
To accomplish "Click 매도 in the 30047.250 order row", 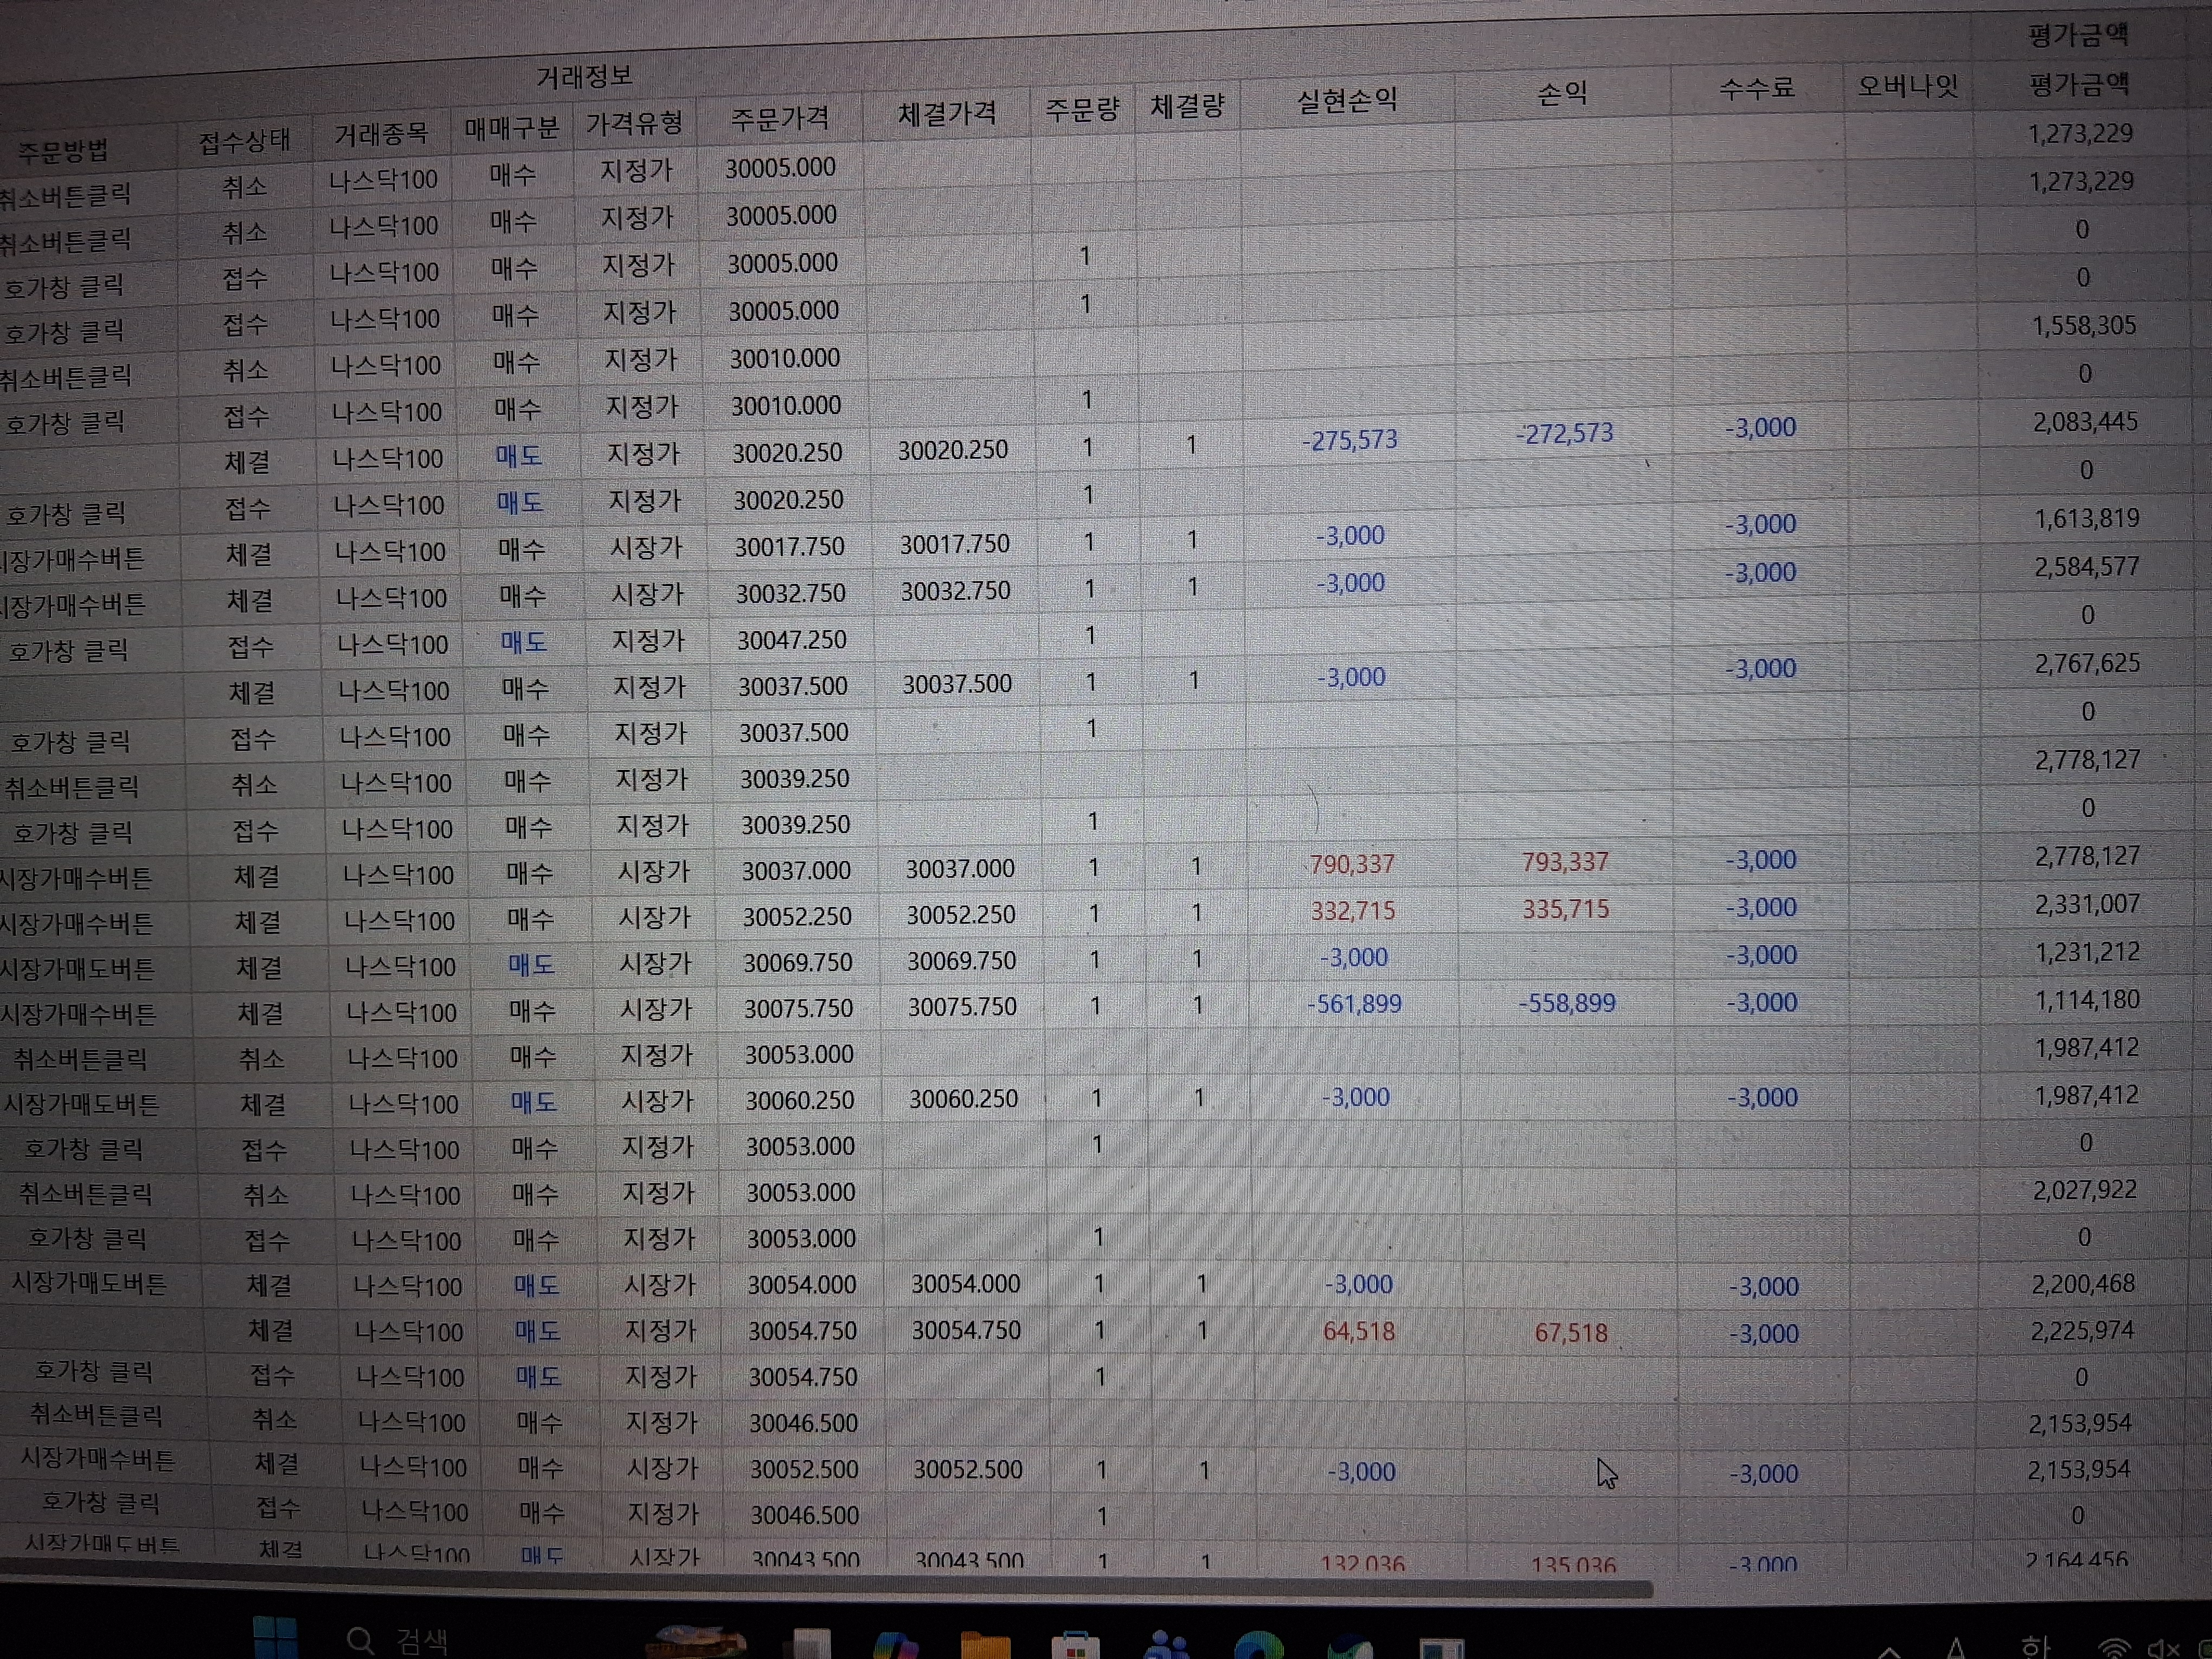I will point(524,642).
